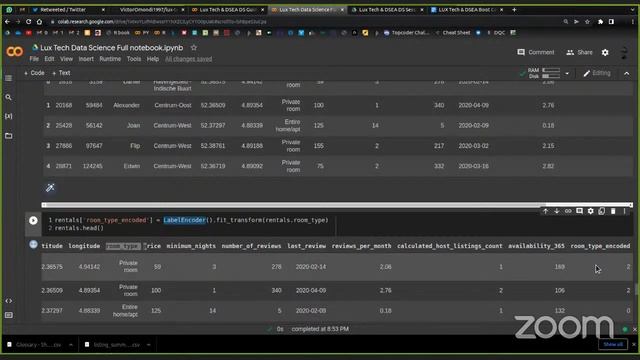Reload the page in browser
Screen dimensions: 640x360
coord(29,22)
